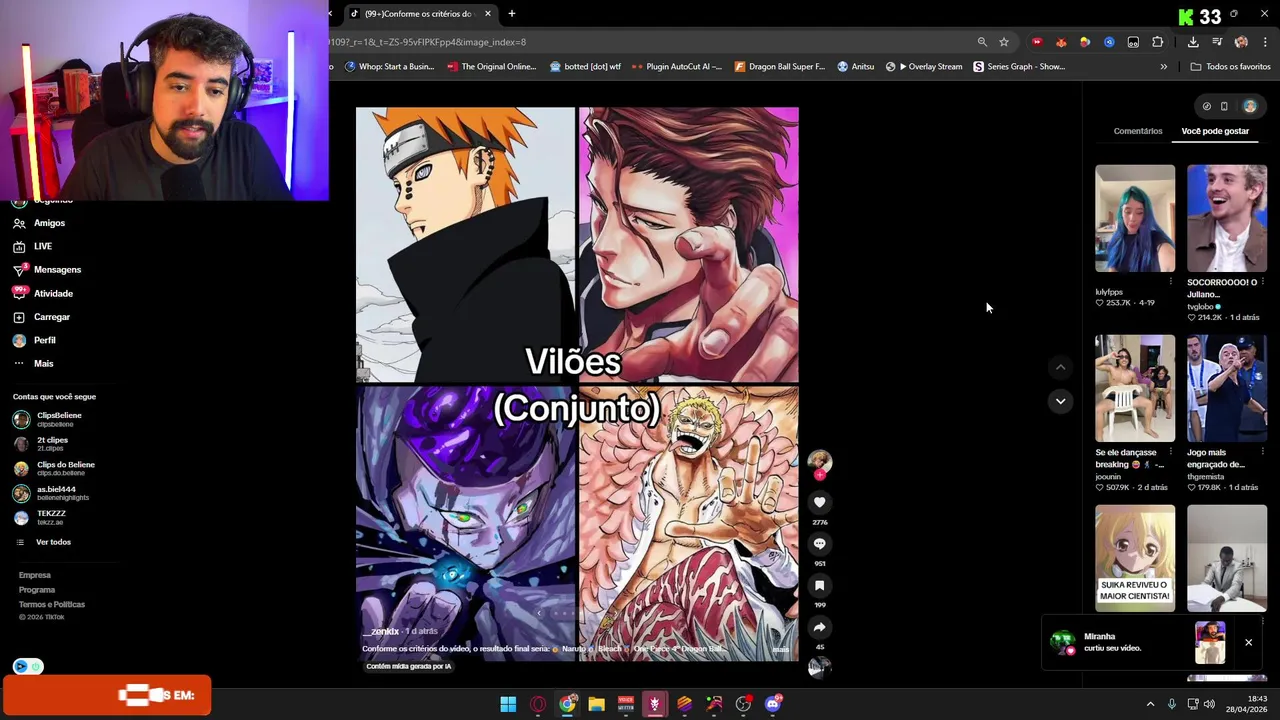Image resolution: width=1280 pixels, height=720 pixels.
Task: Open Chrome media control icon
Action: [x=1217, y=42]
